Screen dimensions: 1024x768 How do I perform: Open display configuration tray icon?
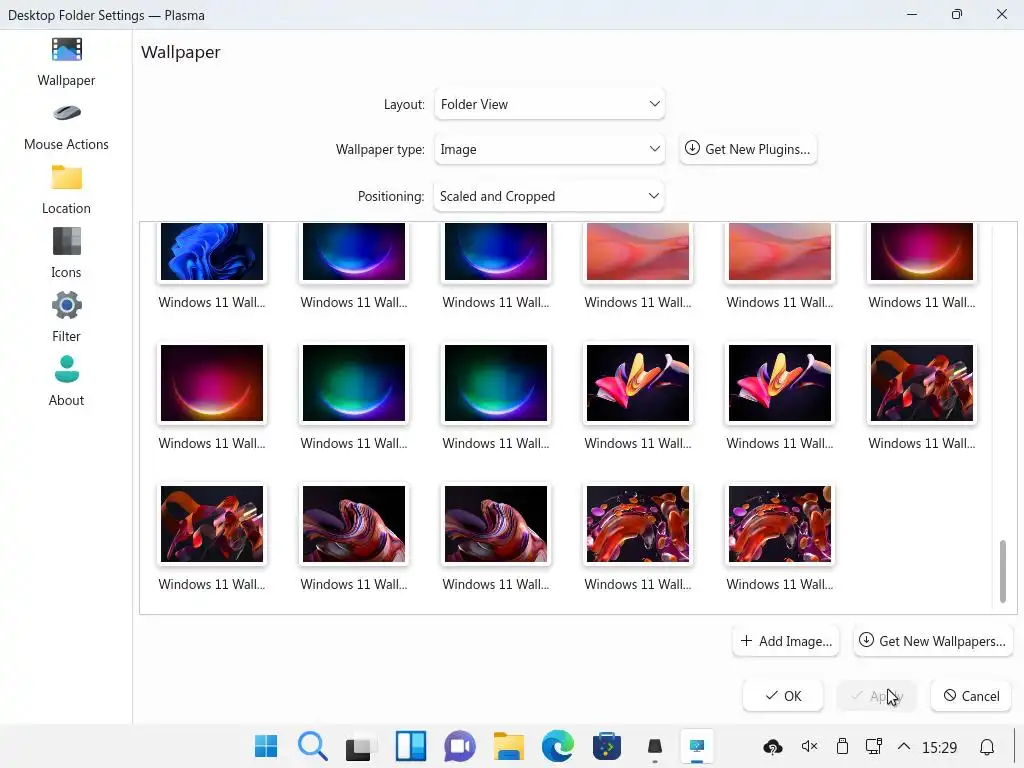click(x=874, y=746)
